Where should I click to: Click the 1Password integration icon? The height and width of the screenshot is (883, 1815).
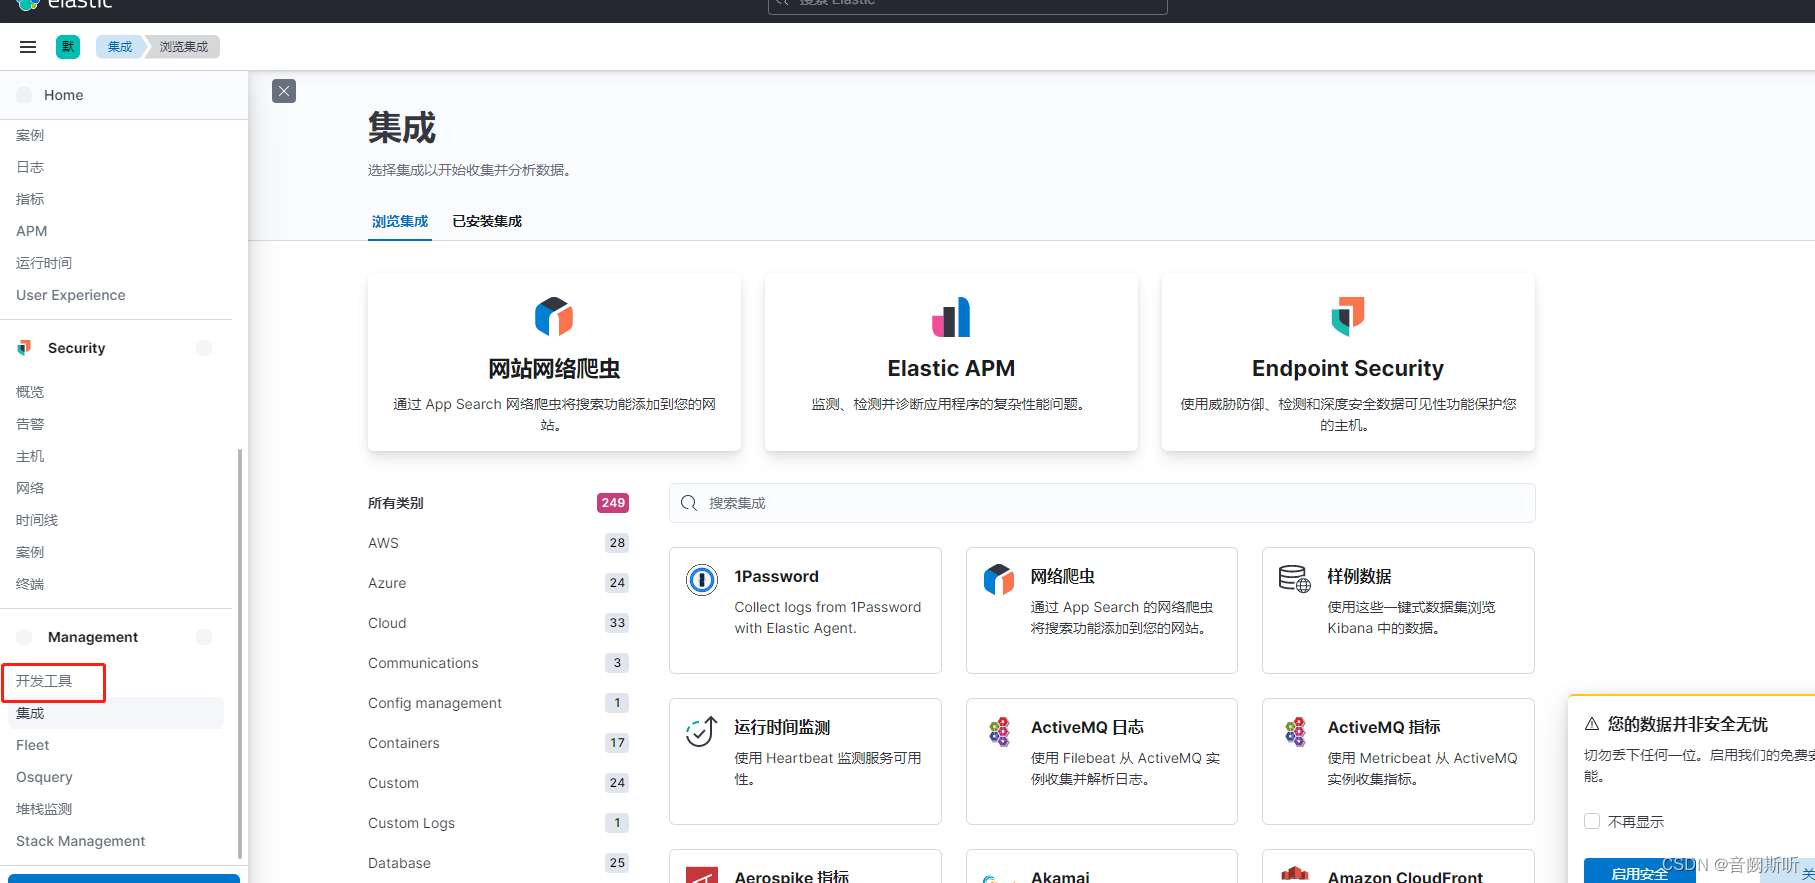(702, 579)
